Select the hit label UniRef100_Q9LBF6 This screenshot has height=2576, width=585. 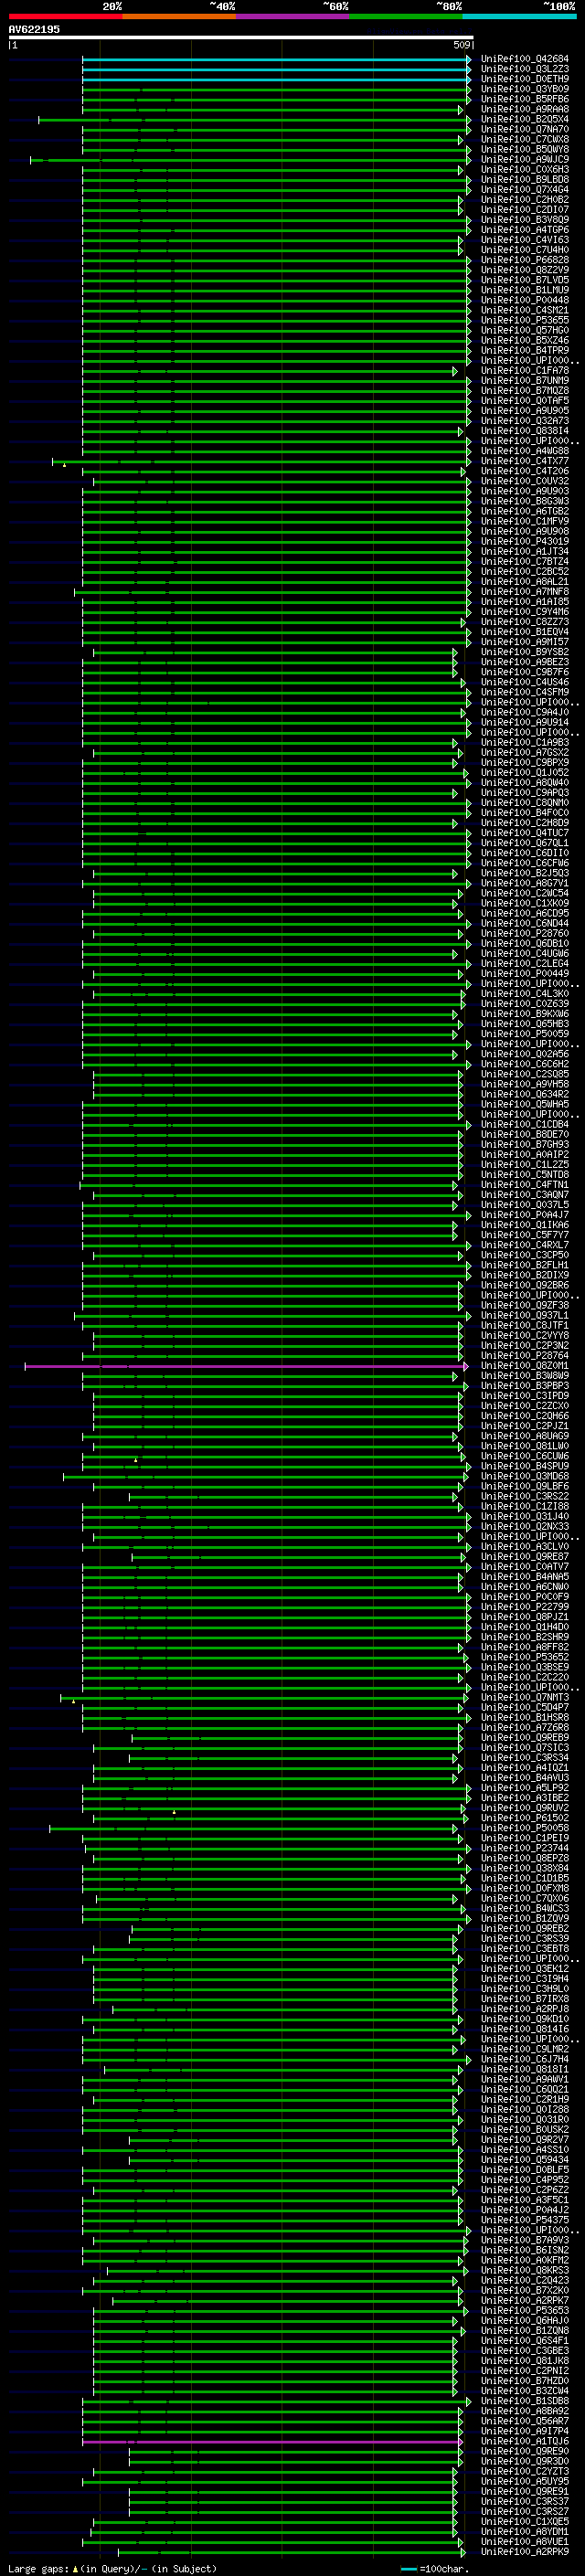[525, 1486]
